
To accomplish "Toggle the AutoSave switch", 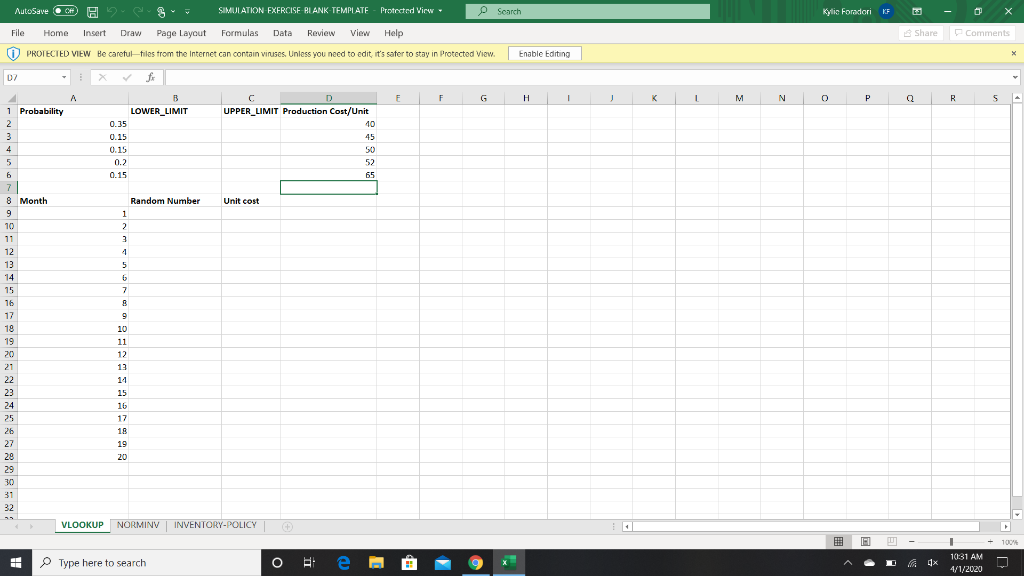I will pyautogui.click(x=65, y=11).
